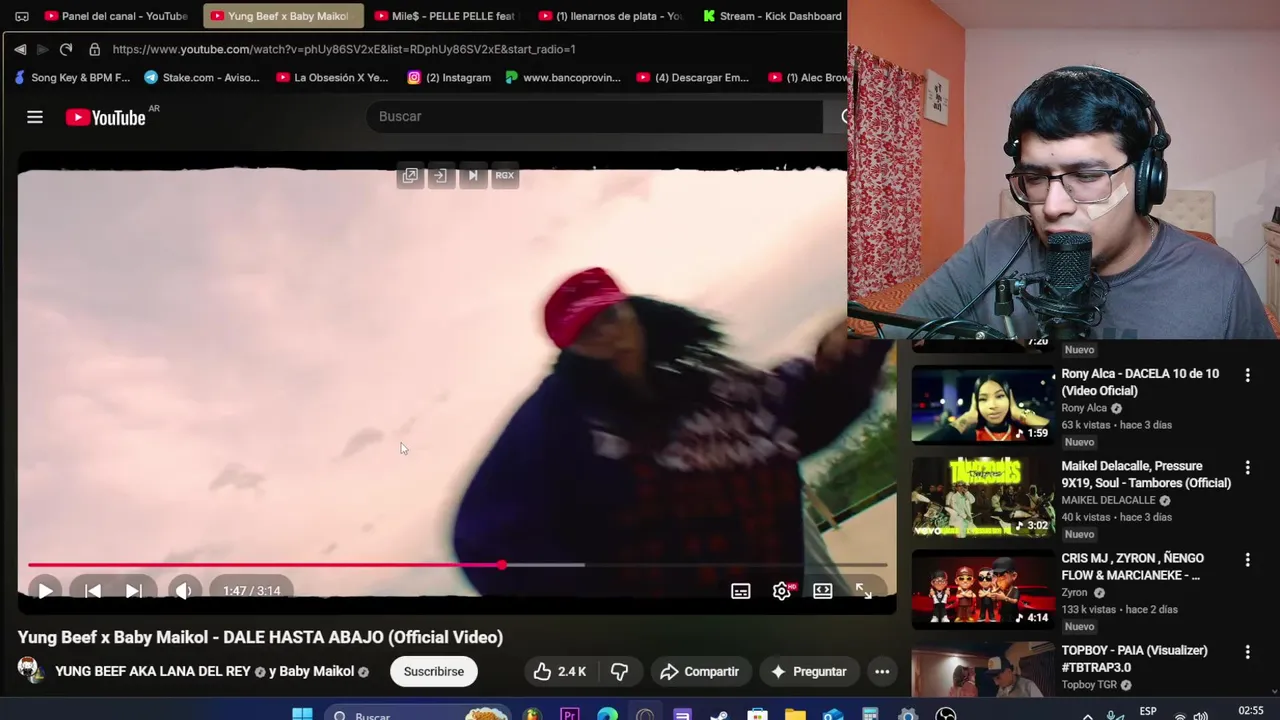Open OBS Studio from taskbar
The width and height of the screenshot is (1280, 720).
945,715
